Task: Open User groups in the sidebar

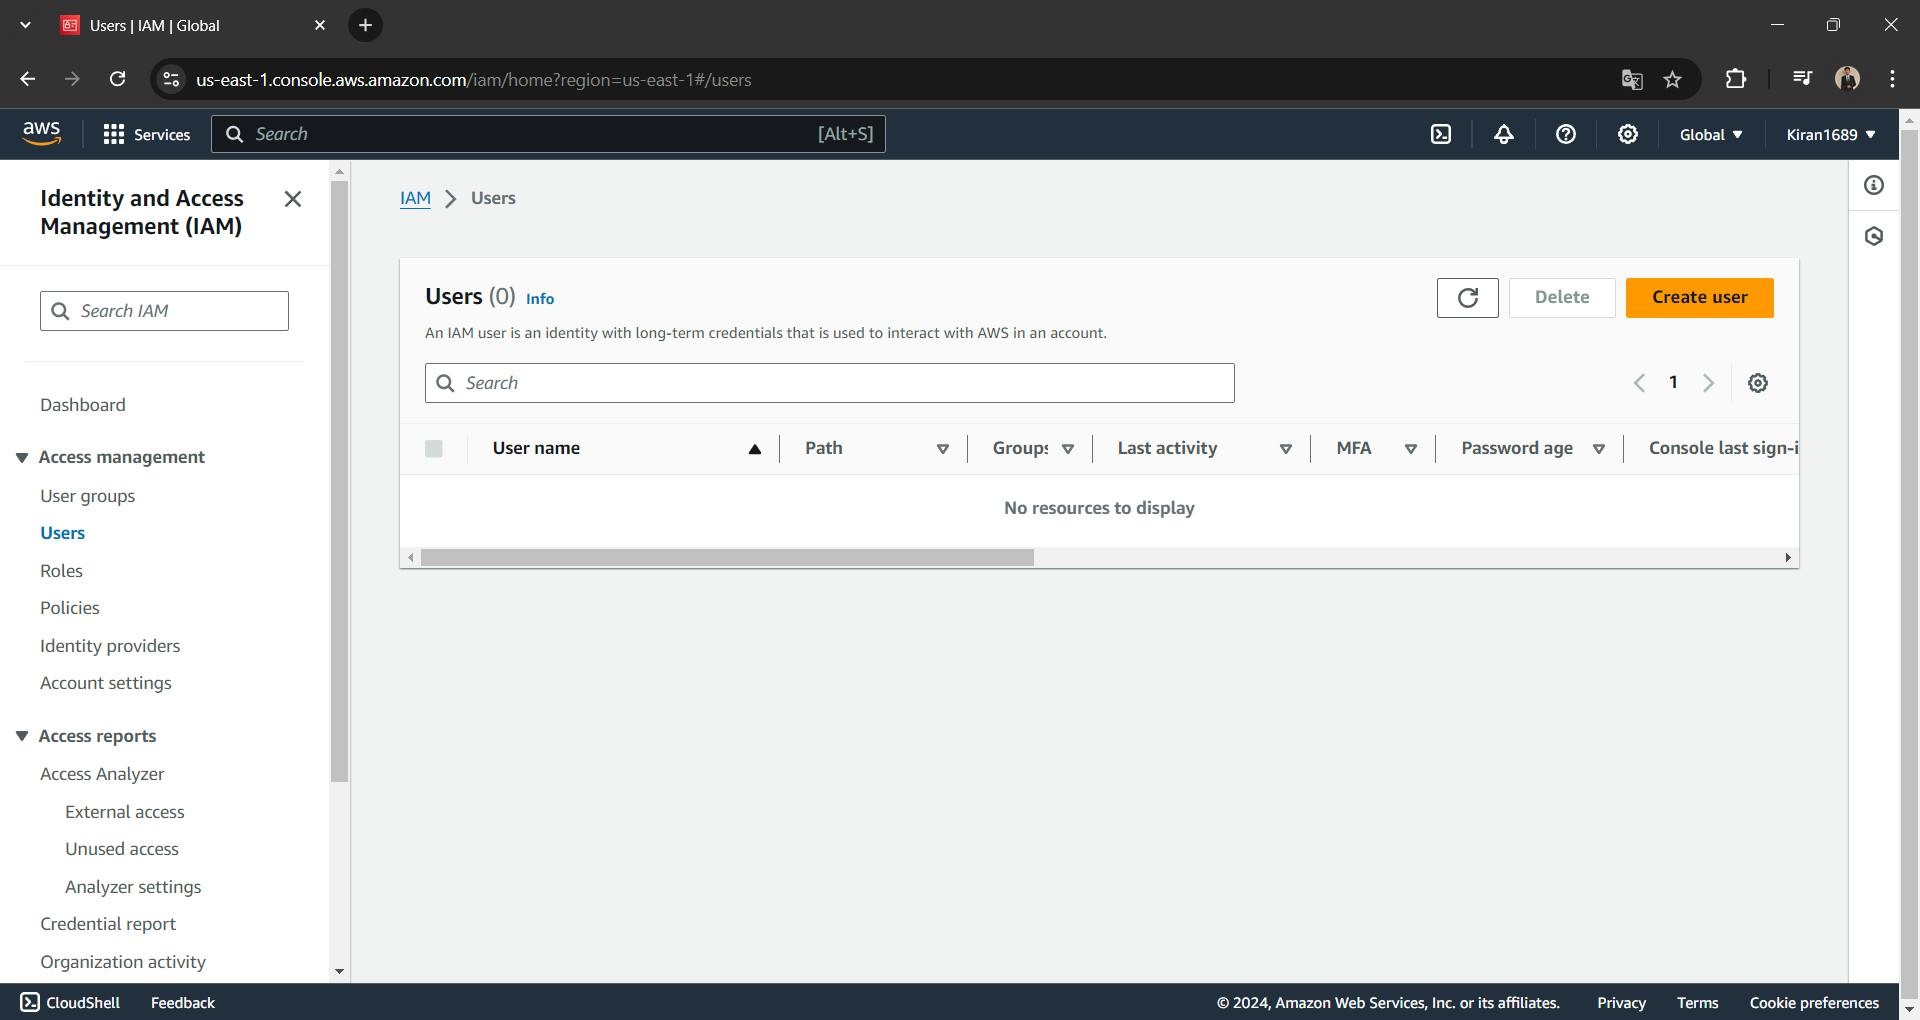Action: (87, 496)
